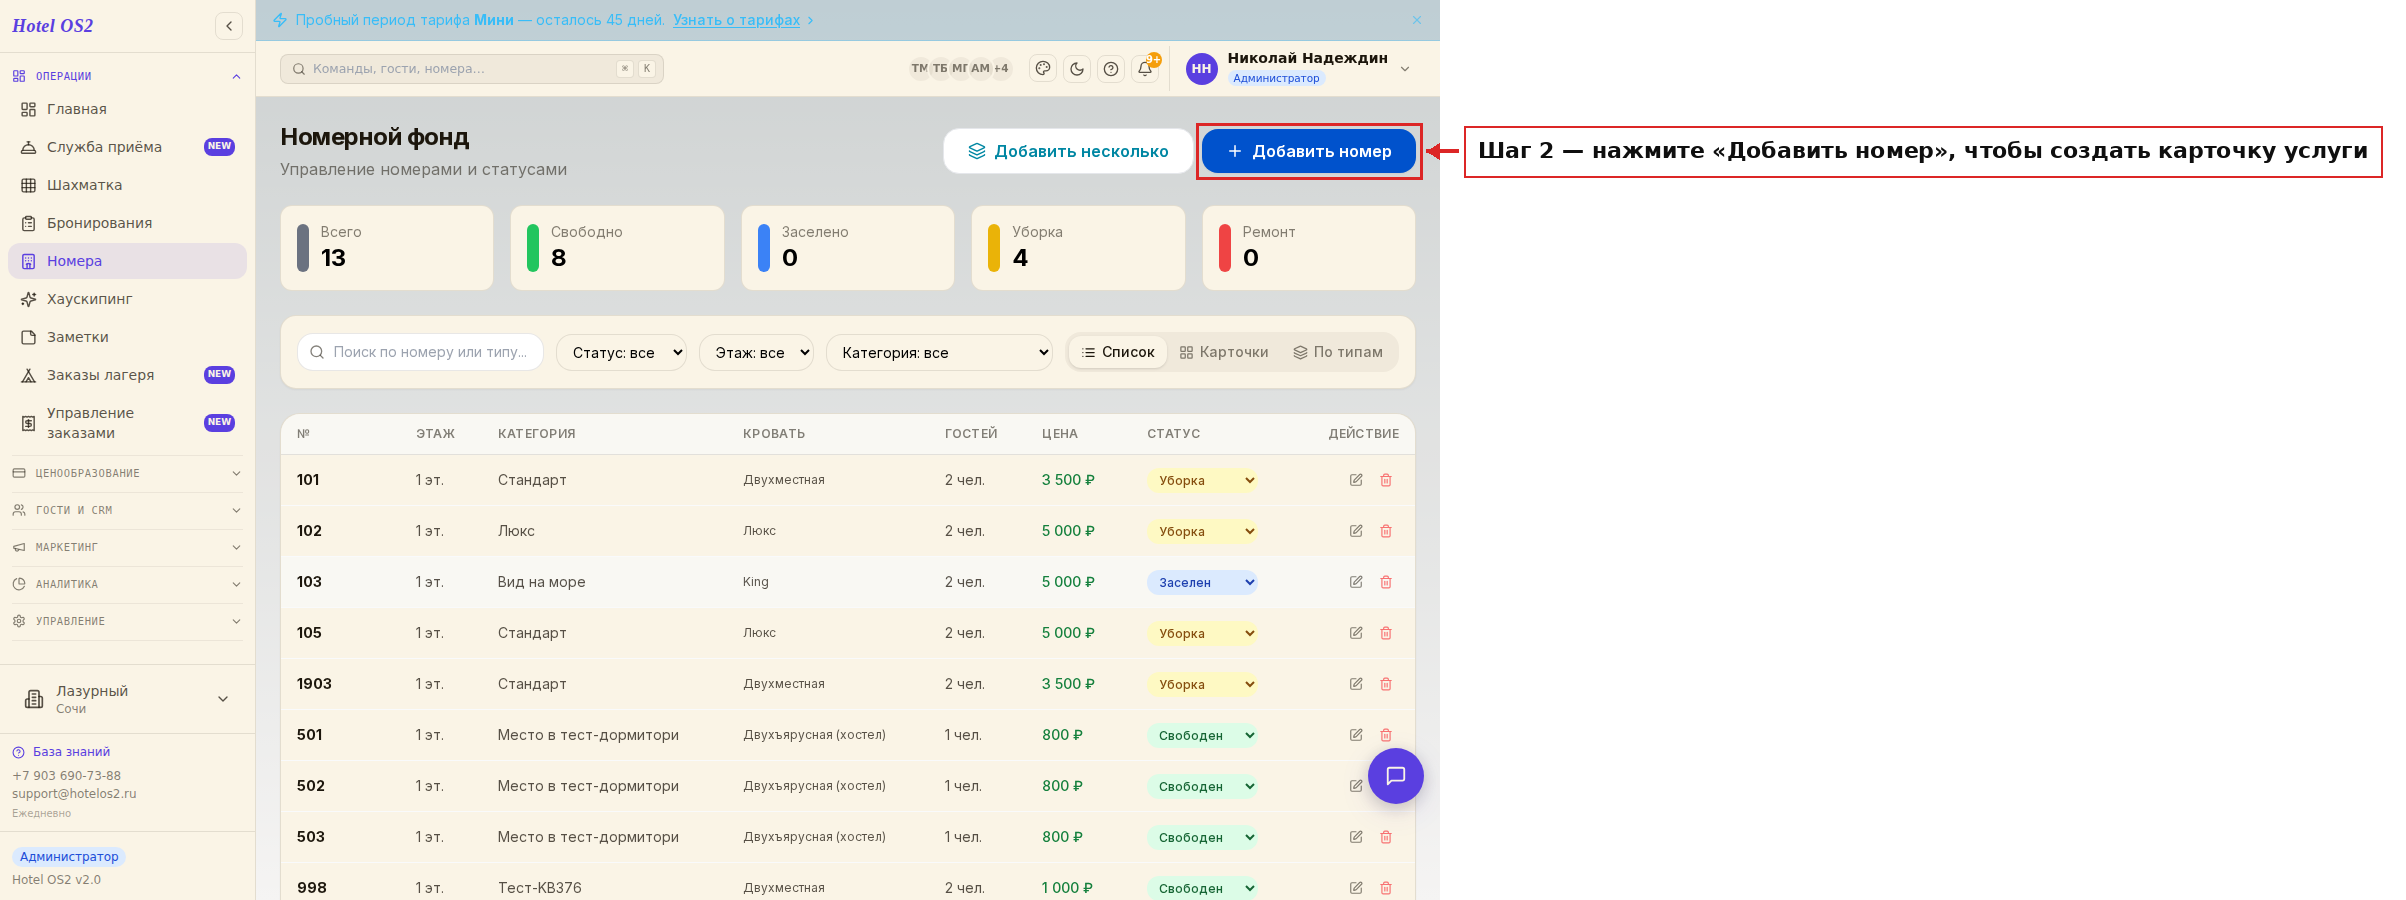Expand the Ценообразование sidebar section
2406x900 pixels.
coord(127,473)
